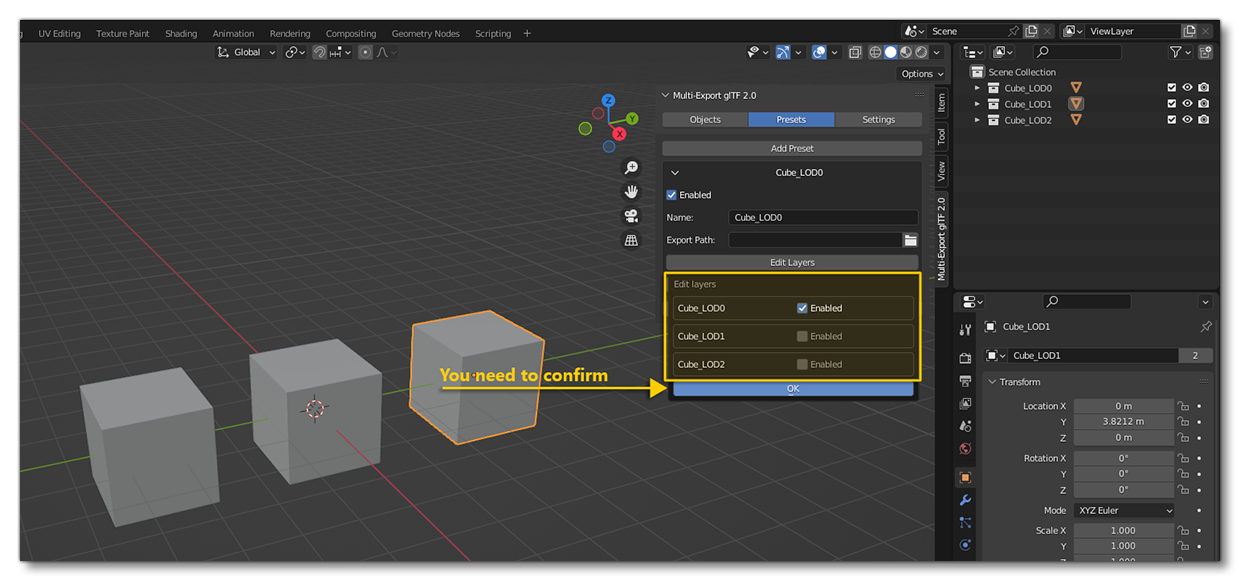1240x581 pixels.
Task: Switch to the Settings tab in Multi-Export
Action: [x=878, y=119]
